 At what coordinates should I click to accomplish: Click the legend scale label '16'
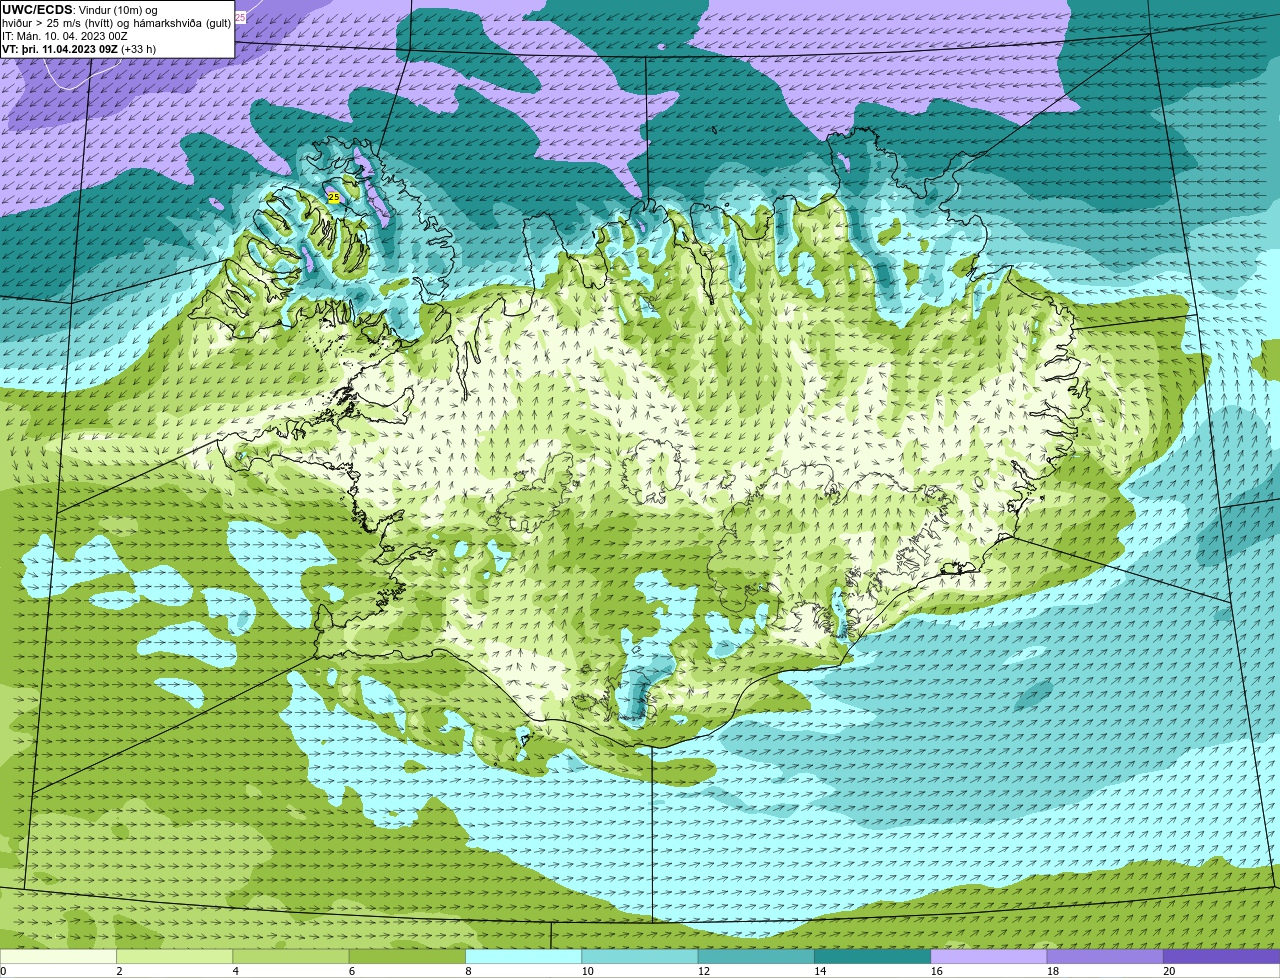(x=936, y=971)
